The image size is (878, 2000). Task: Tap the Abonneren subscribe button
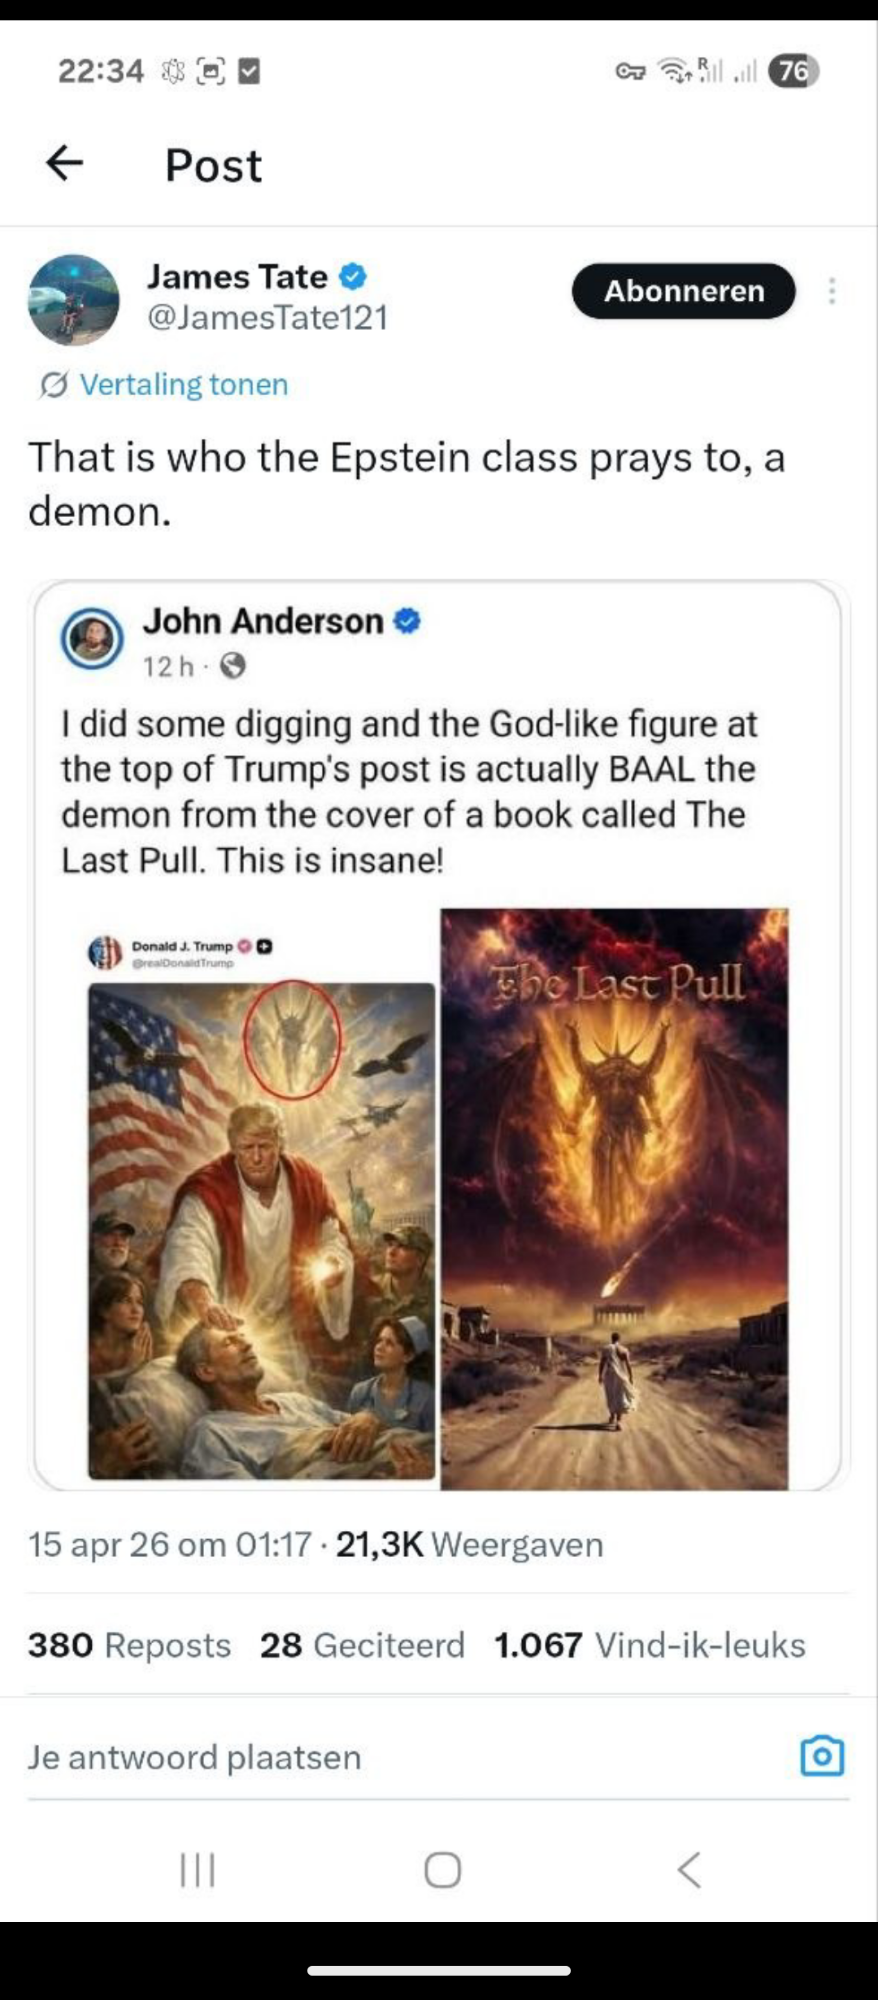[x=684, y=291]
